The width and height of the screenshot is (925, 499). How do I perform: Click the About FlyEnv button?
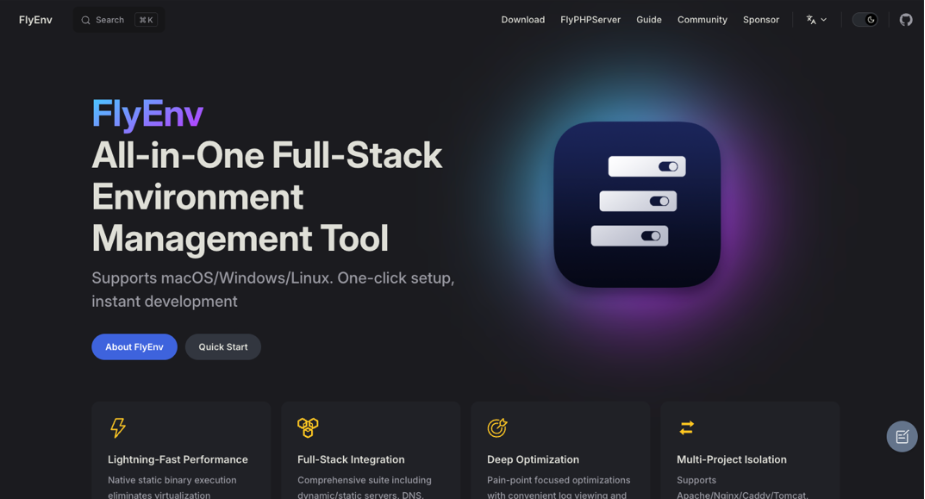tap(135, 347)
